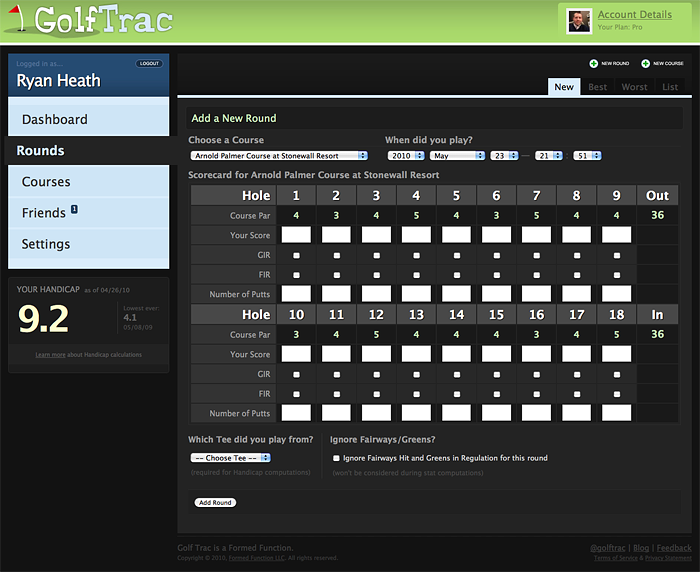Click the In total 36 value
This screenshot has height=572, width=700.
pyautogui.click(x=657, y=334)
